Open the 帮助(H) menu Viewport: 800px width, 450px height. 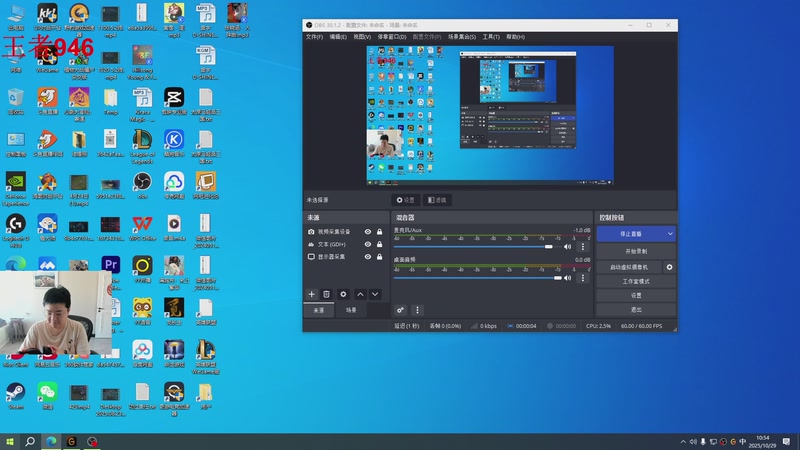point(515,37)
